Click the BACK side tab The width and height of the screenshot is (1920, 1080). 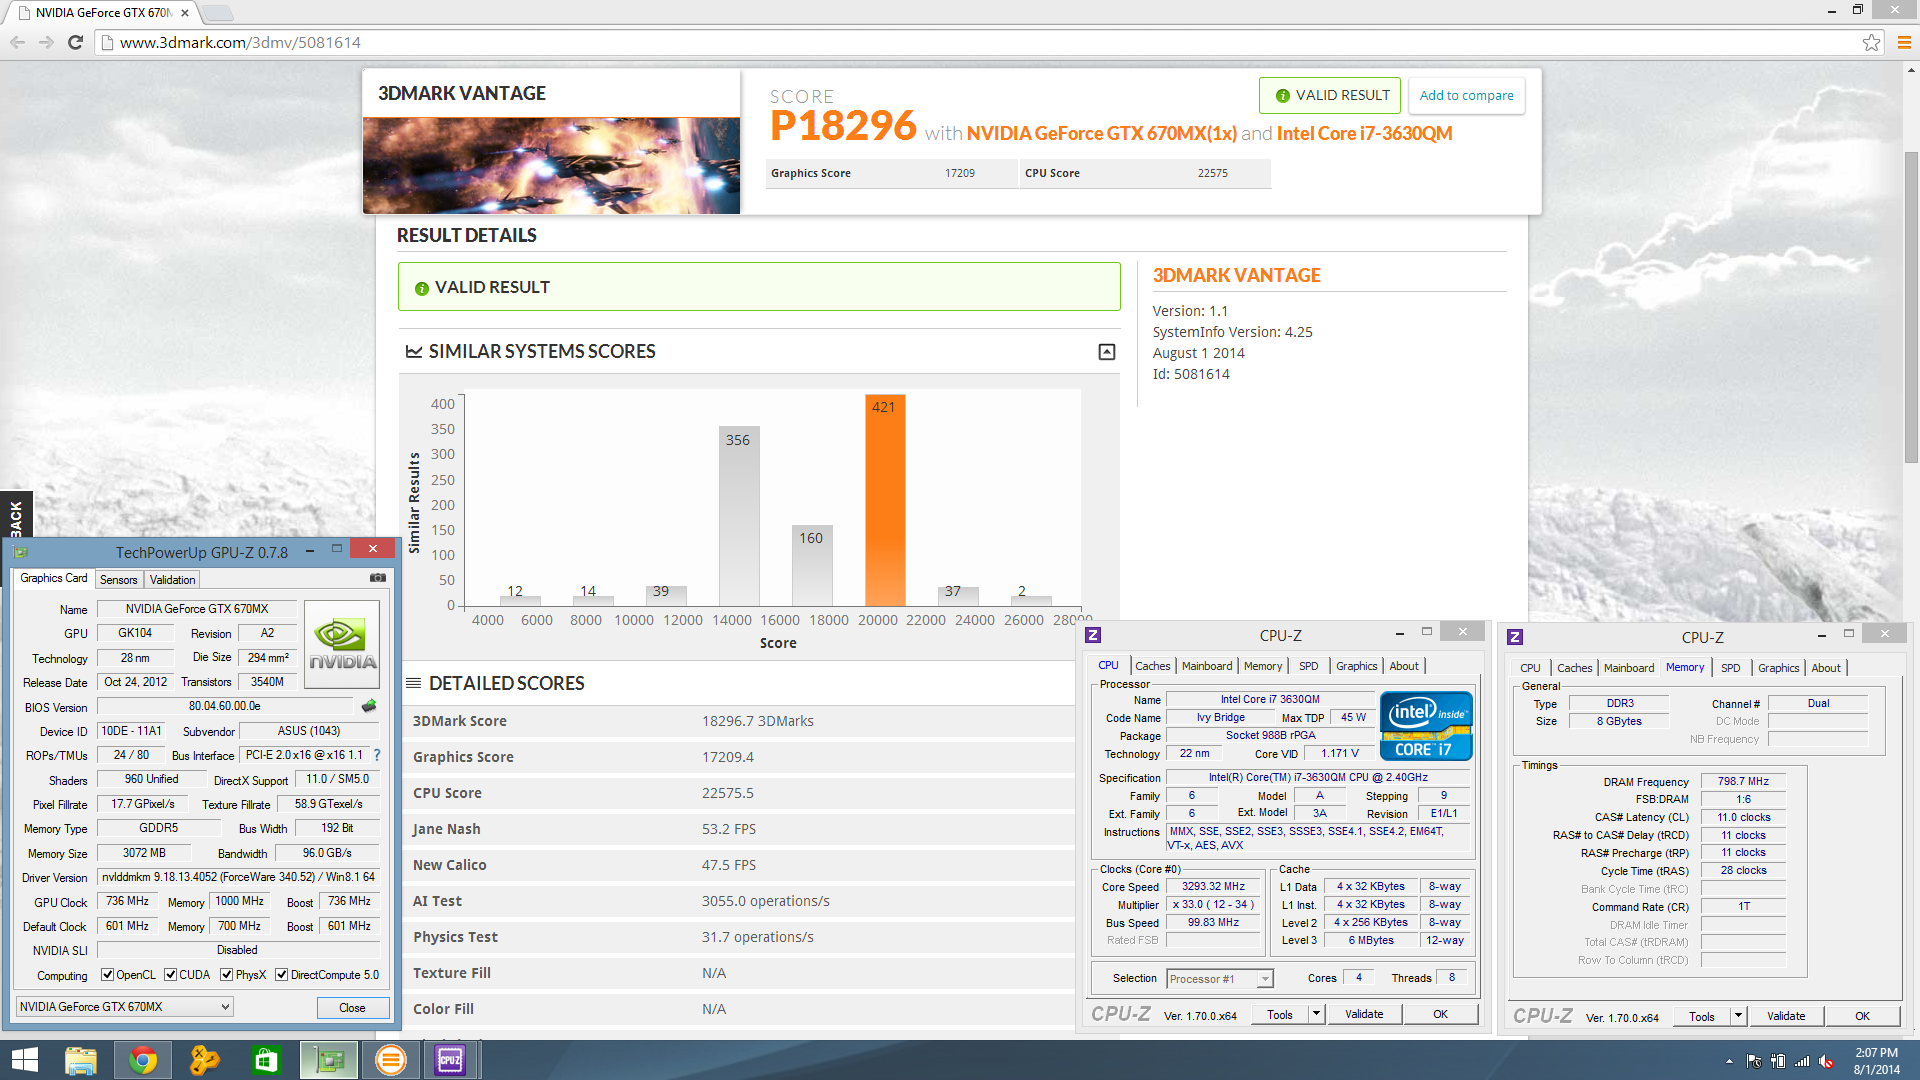point(16,517)
